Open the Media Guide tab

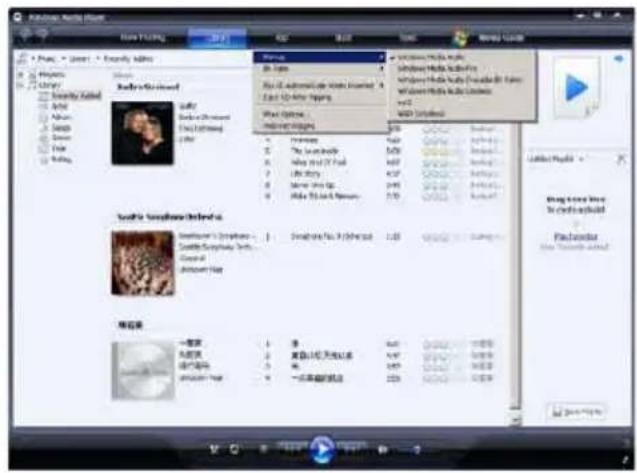tap(501, 38)
